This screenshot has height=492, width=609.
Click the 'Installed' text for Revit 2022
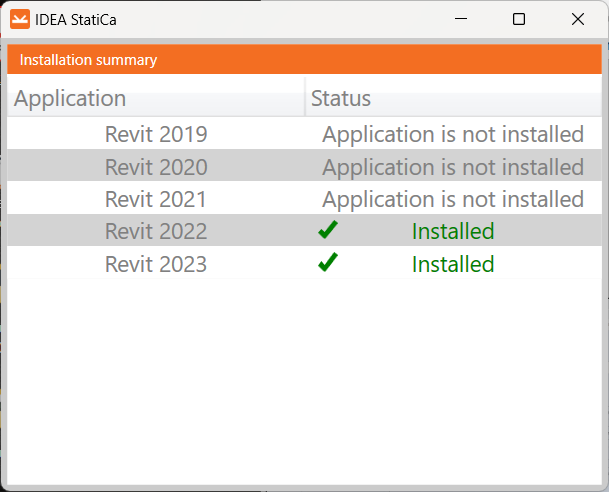point(453,232)
